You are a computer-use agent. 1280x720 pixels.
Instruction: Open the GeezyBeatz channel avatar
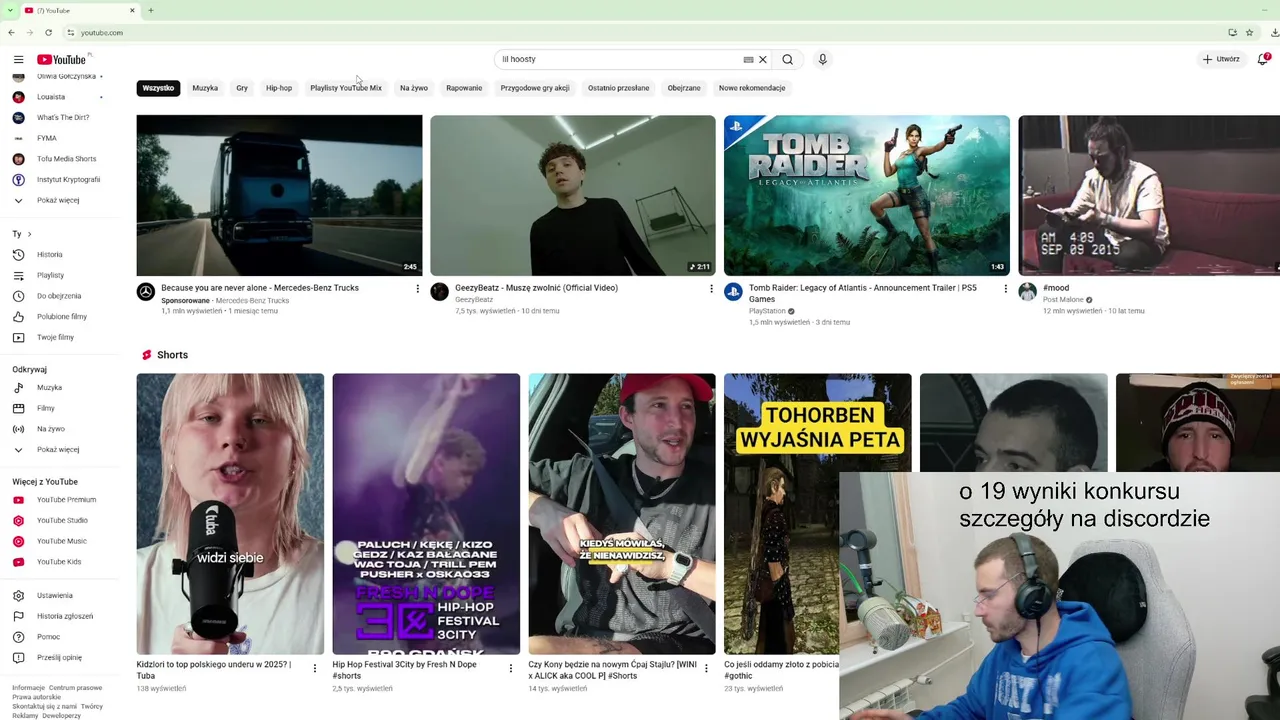[440, 291]
